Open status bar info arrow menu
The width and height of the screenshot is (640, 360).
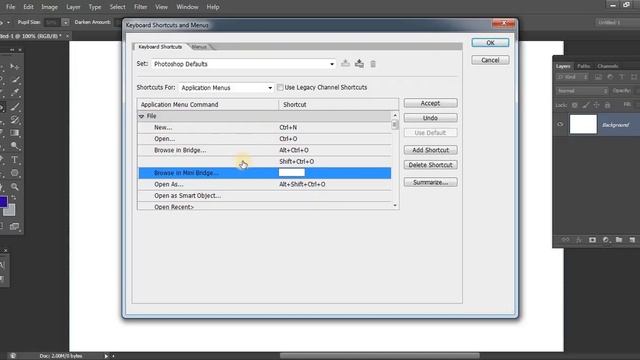(x=106, y=356)
